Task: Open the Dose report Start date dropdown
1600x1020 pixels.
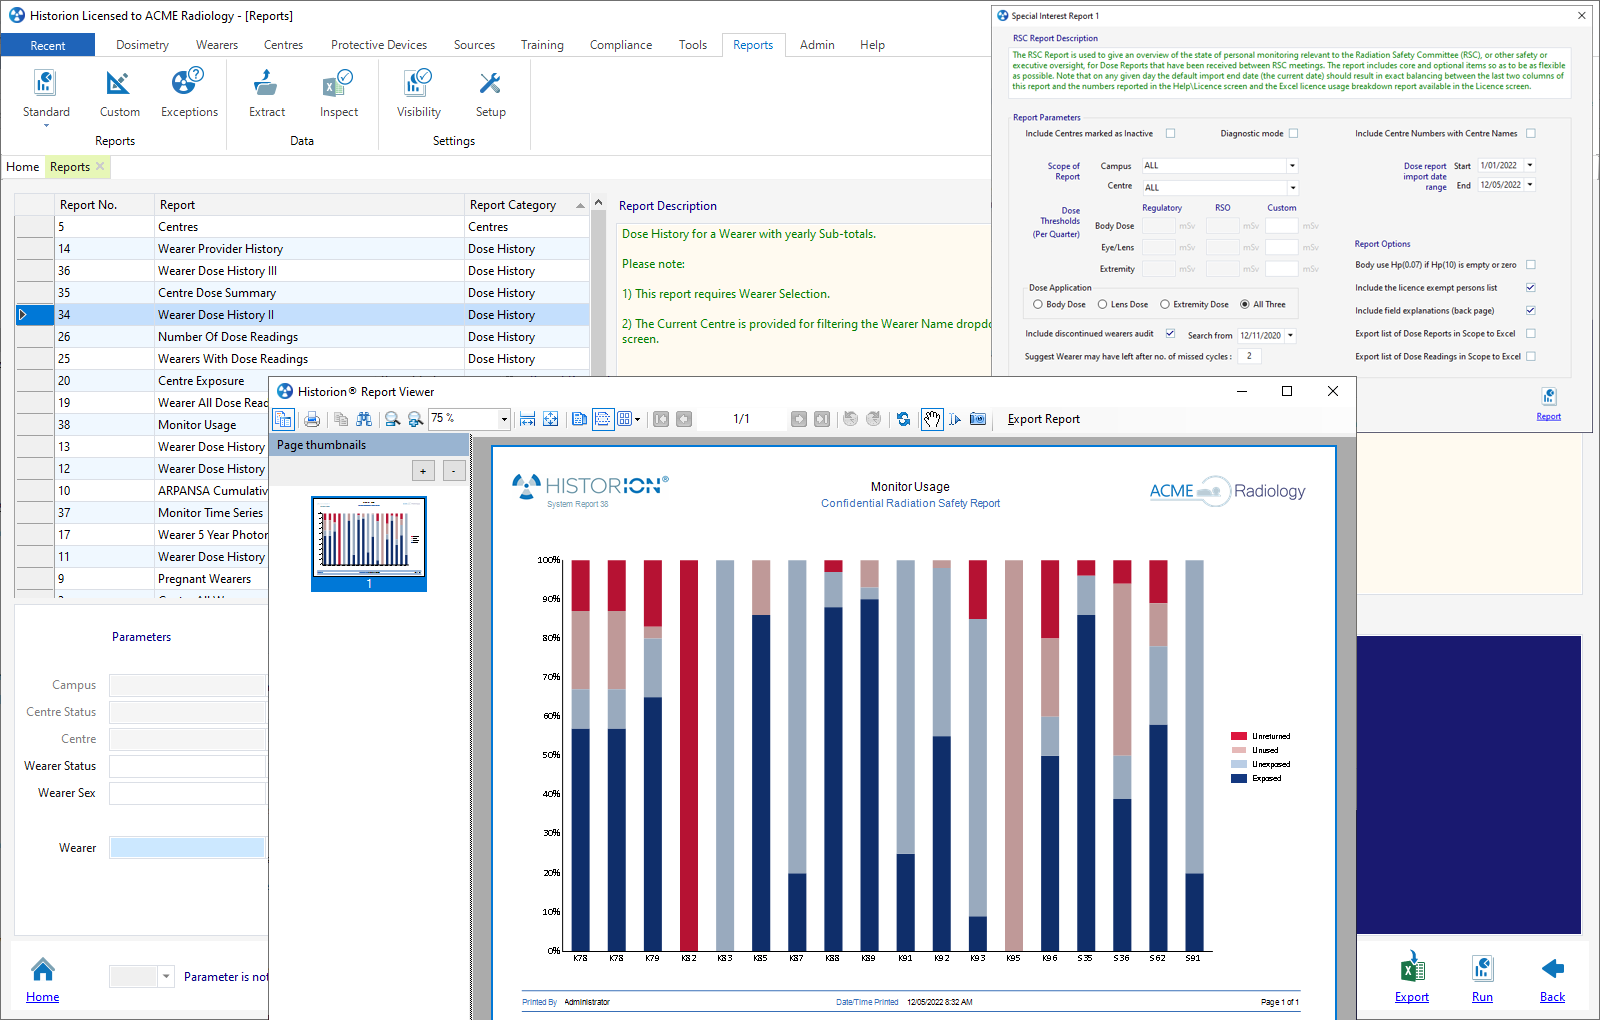Action: click(1529, 166)
